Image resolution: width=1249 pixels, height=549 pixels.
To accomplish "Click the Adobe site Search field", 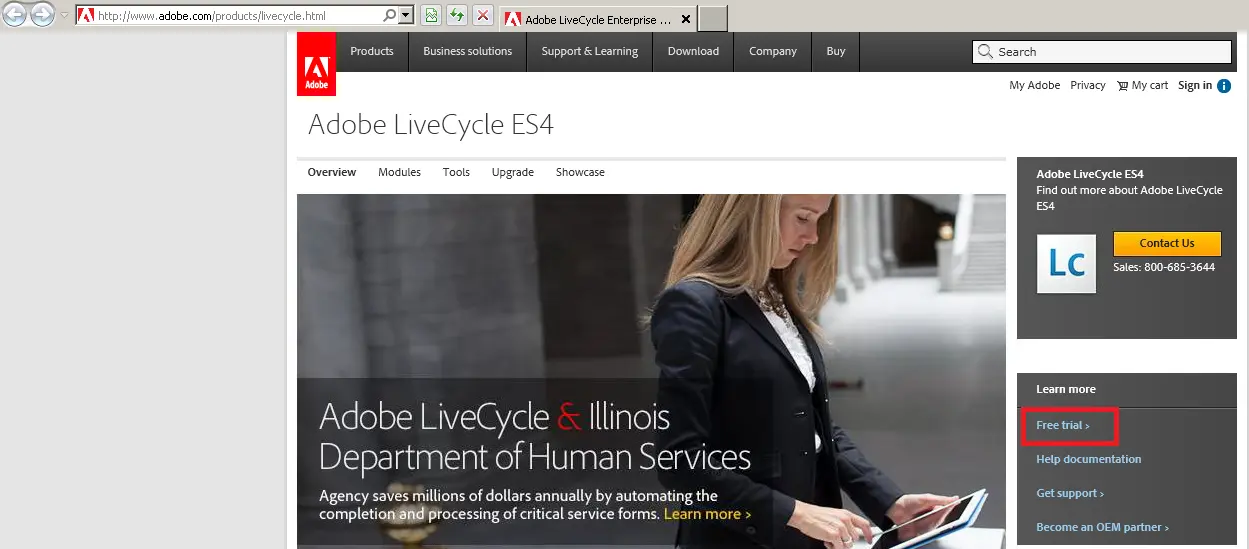I will click(1102, 52).
